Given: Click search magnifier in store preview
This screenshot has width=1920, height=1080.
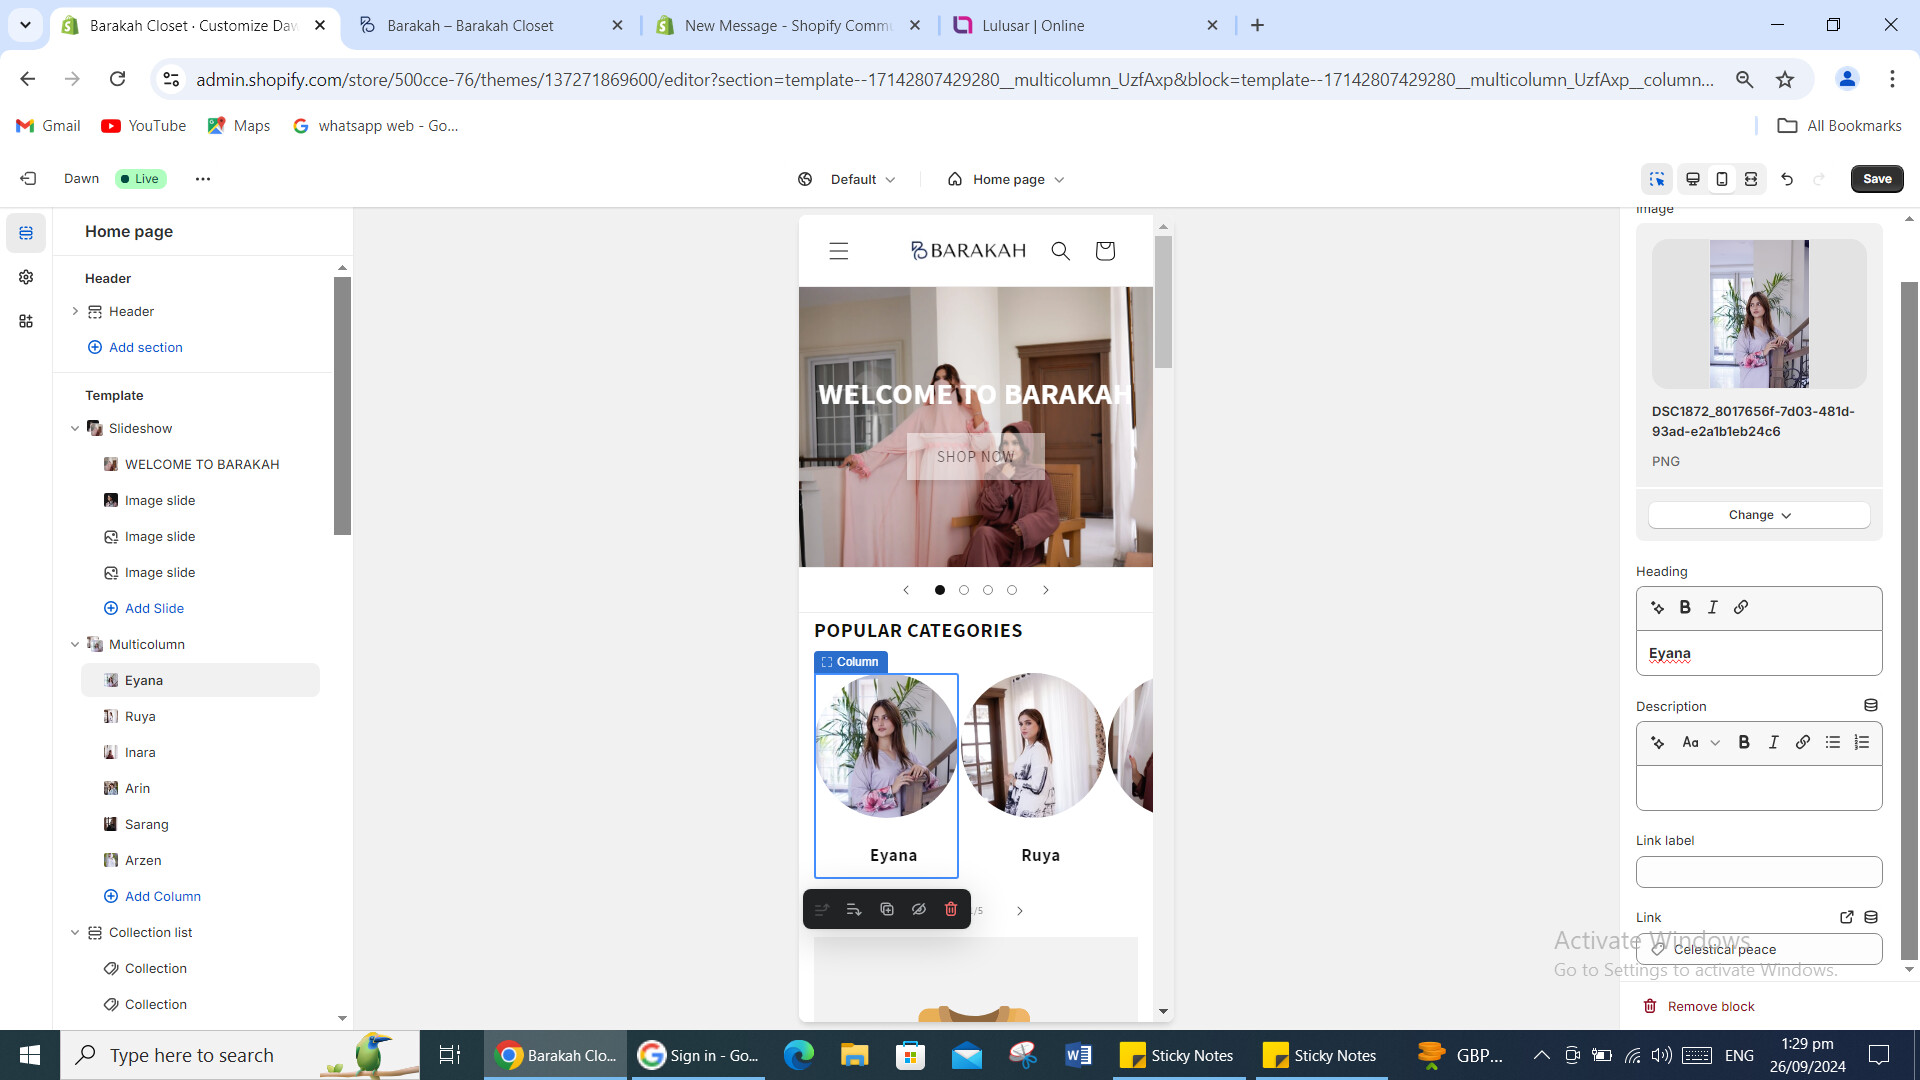Looking at the screenshot, I should pos(1061,251).
